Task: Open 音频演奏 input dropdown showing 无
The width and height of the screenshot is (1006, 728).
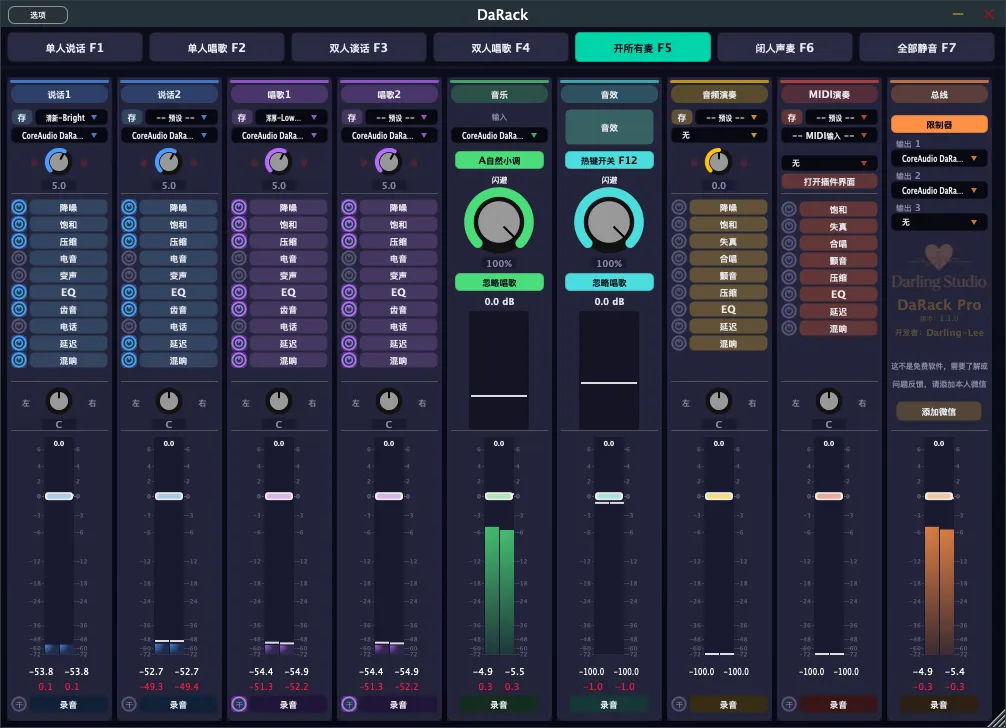Action: (x=719, y=135)
